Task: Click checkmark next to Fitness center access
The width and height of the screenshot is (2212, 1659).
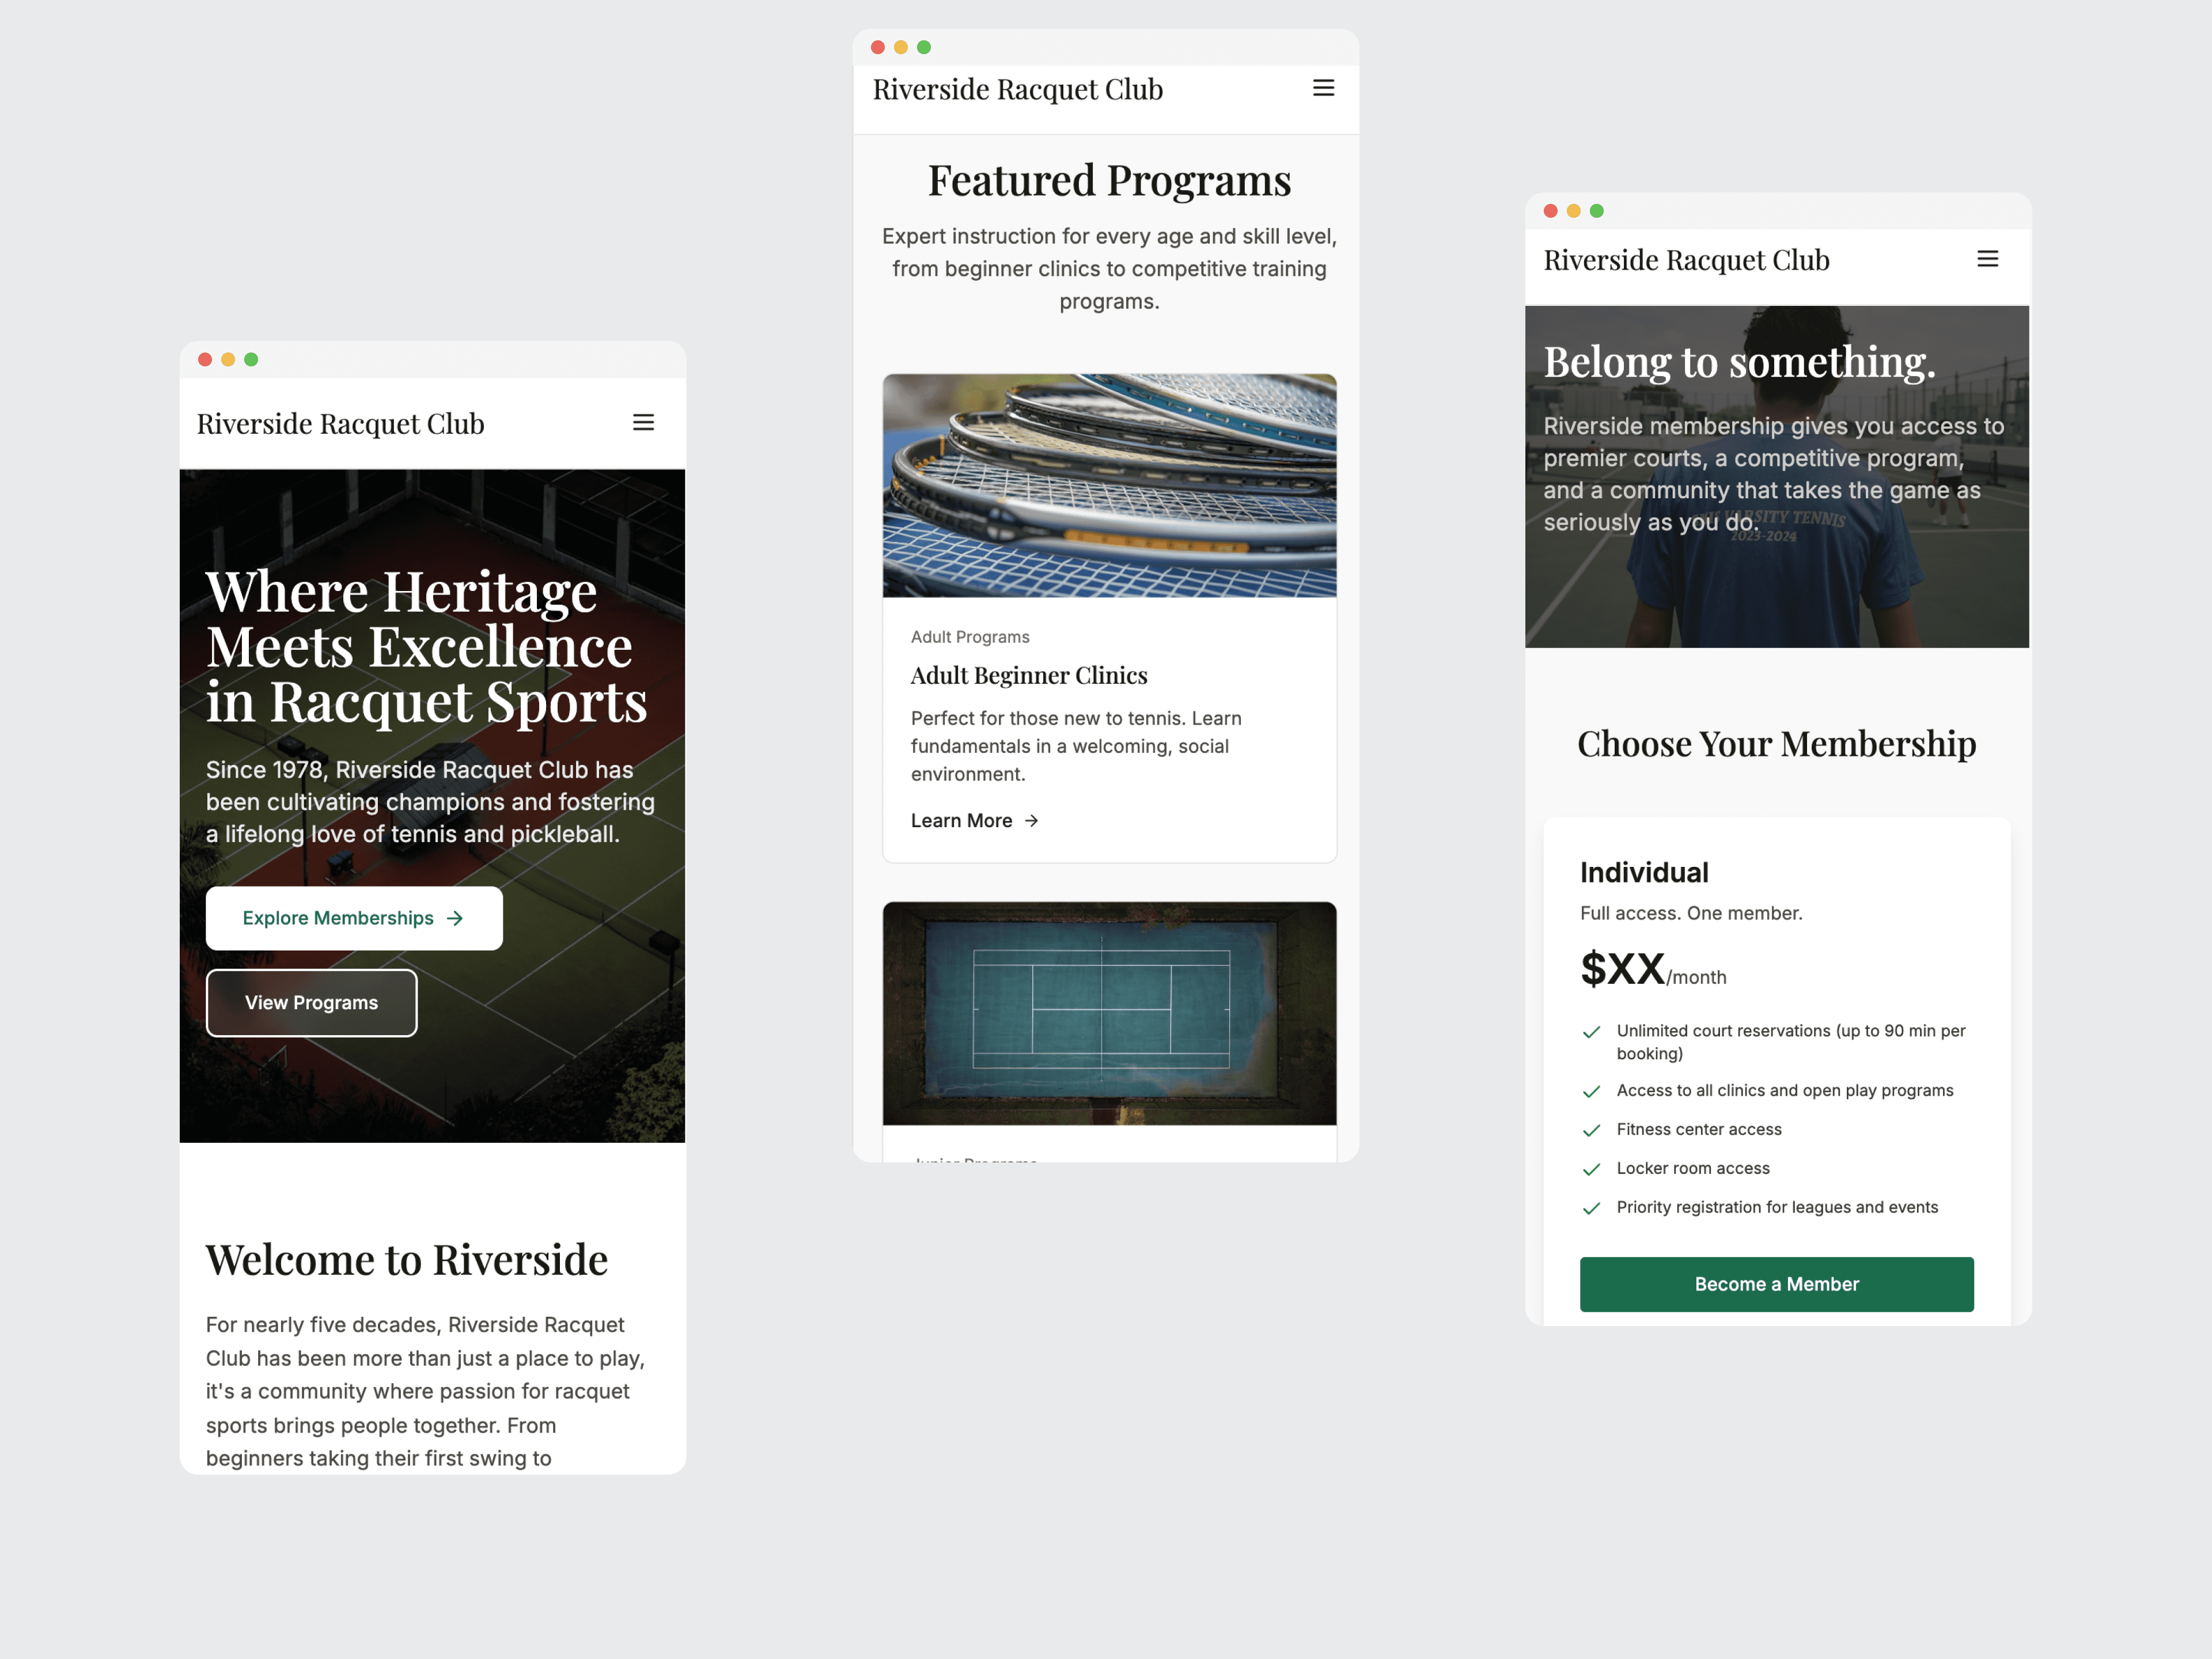Action: [1591, 1130]
